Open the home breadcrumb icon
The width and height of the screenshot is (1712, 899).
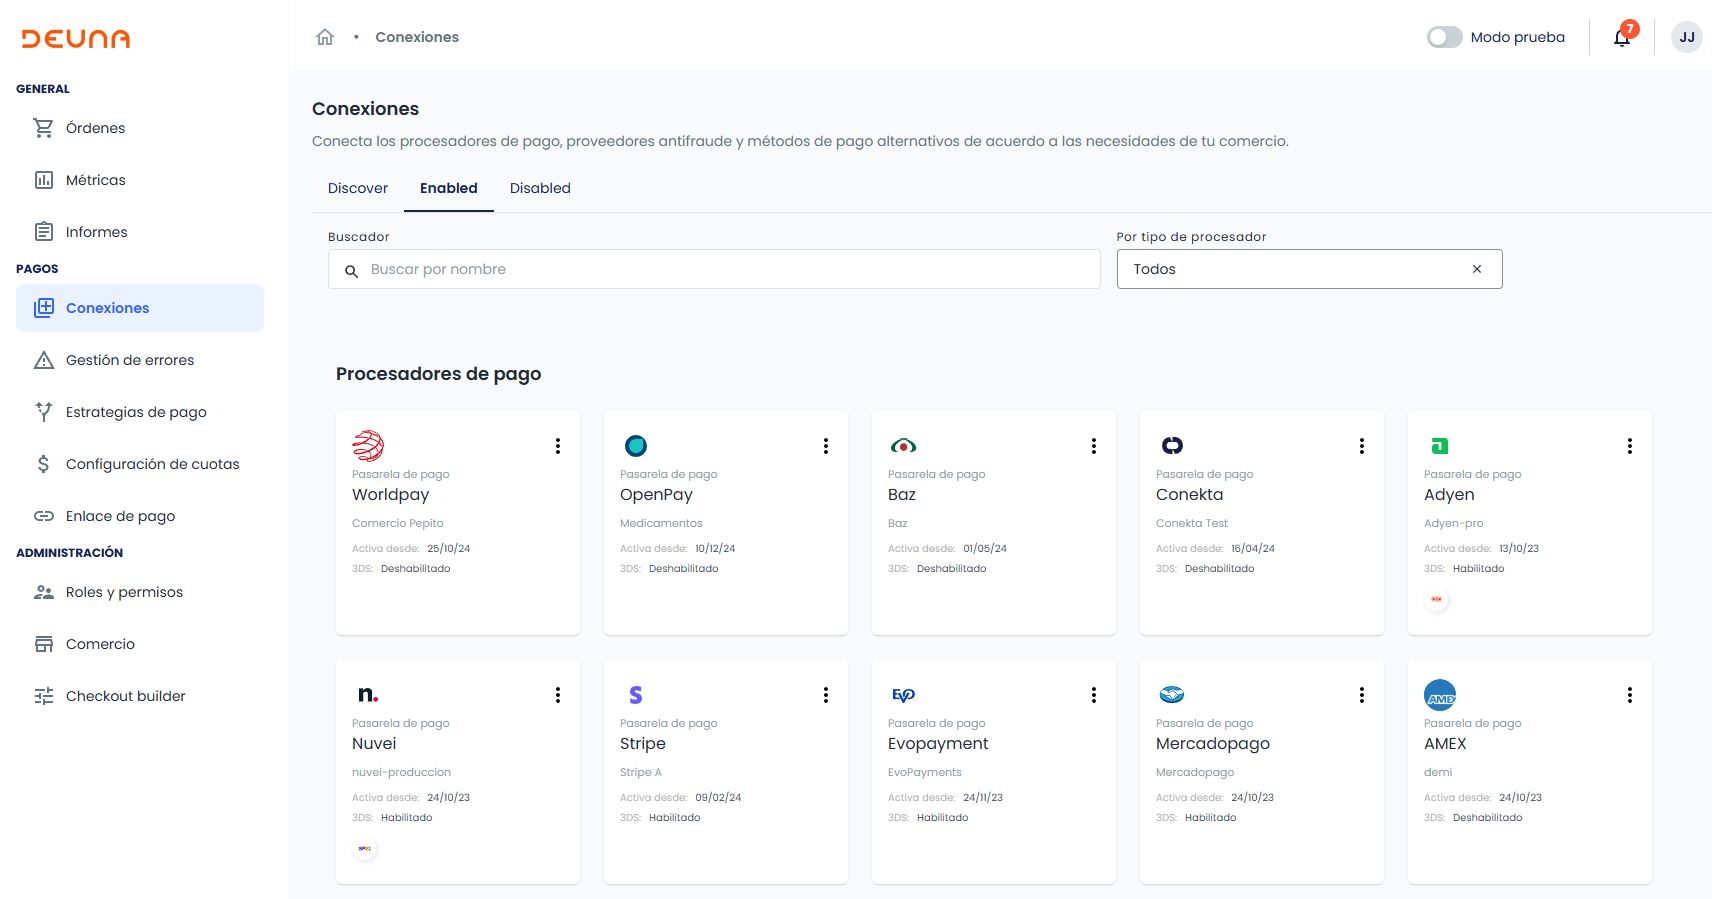(325, 37)
